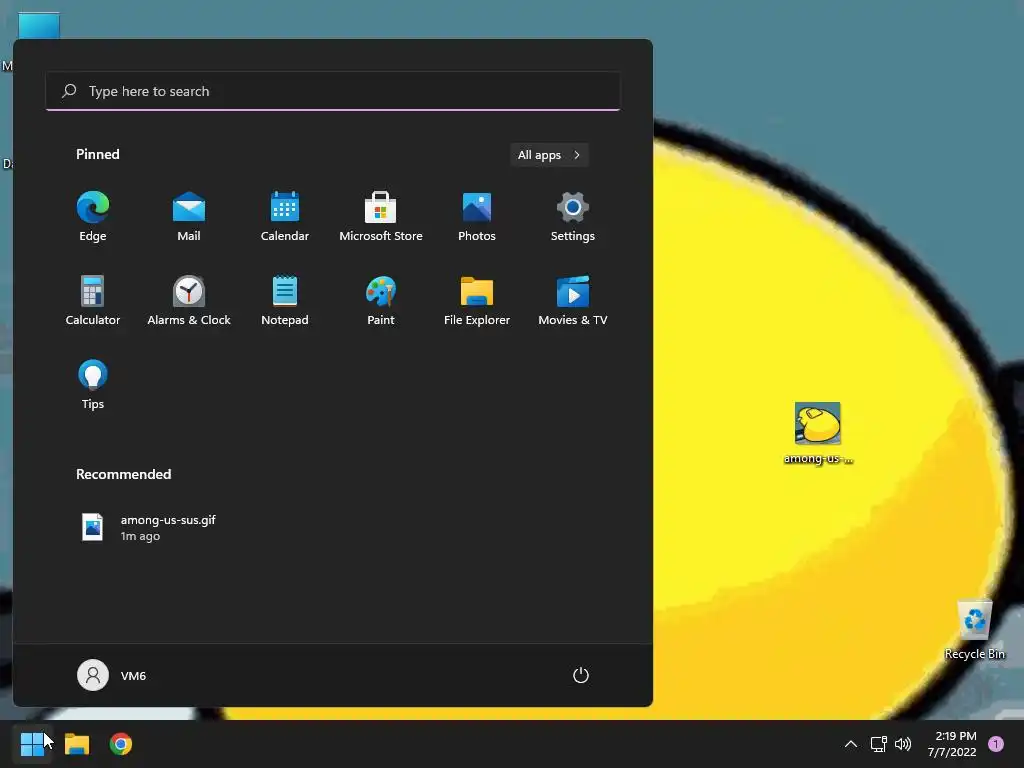Launch Notepad
Viewport: 1024px width, 768px height.
pyautogui.click(x=285, y=300)
